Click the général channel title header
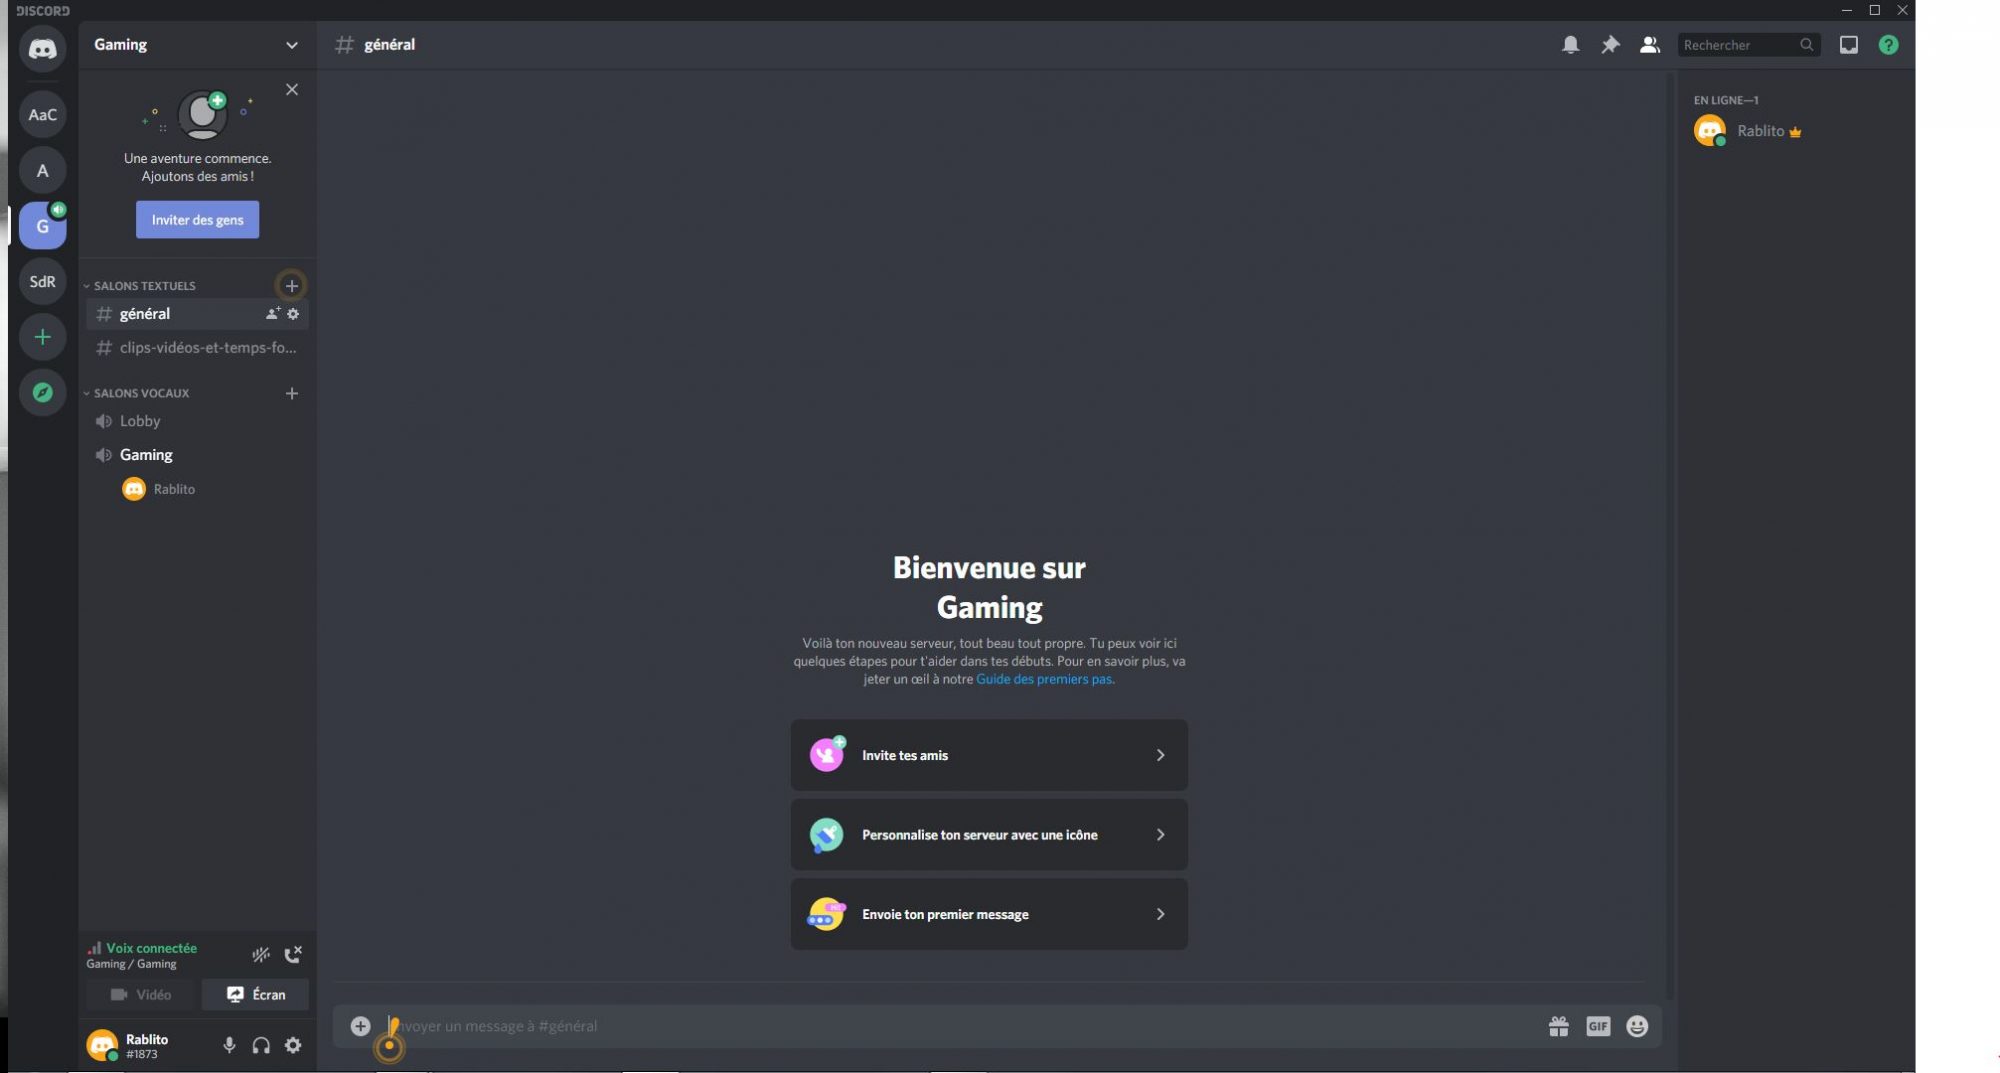The image size is (2000, 1073). pos(389,45)
